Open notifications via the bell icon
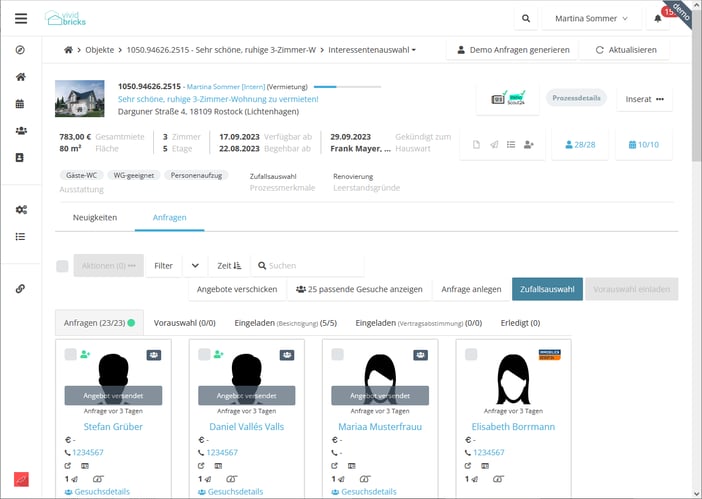Viewport: 702px width, 499px height. pyautogui.click(x=657, y=18)
